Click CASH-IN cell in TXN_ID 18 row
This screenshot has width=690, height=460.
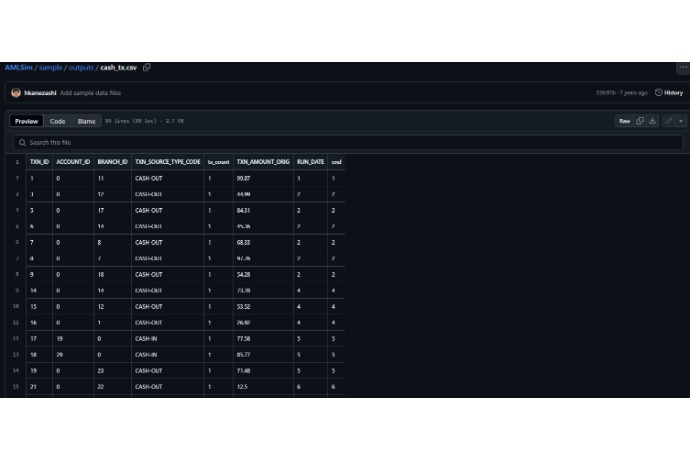coord(168,355)
